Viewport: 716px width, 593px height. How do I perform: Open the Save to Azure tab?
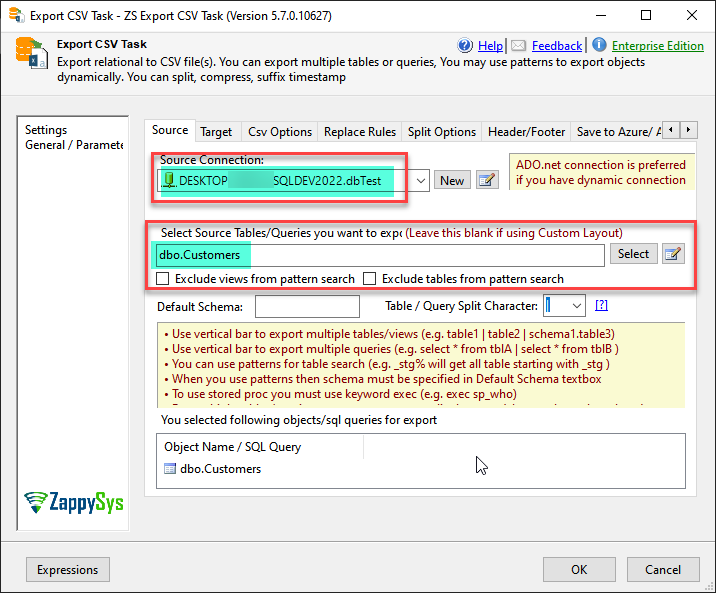(618, 132)
